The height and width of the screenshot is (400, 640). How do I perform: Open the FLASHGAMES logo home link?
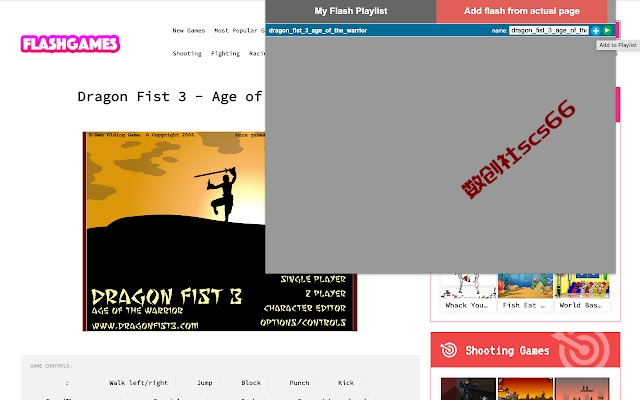tap(70, 44)
